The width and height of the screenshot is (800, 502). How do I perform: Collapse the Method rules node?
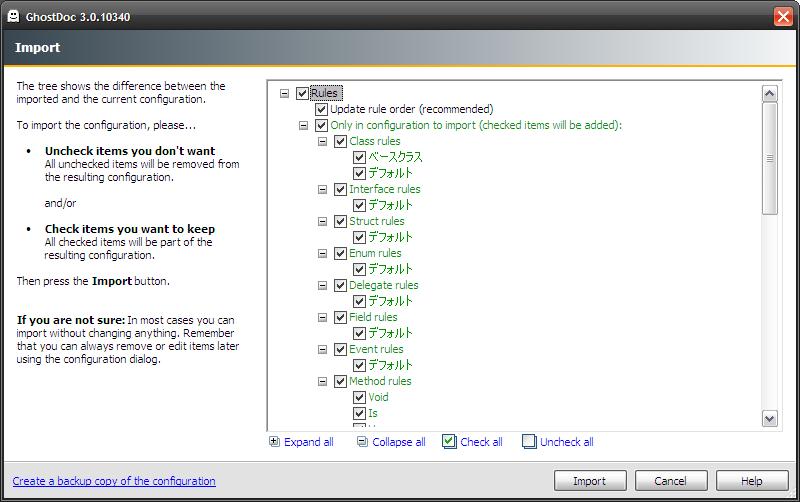pyautogui.click(x=322, y=382)
